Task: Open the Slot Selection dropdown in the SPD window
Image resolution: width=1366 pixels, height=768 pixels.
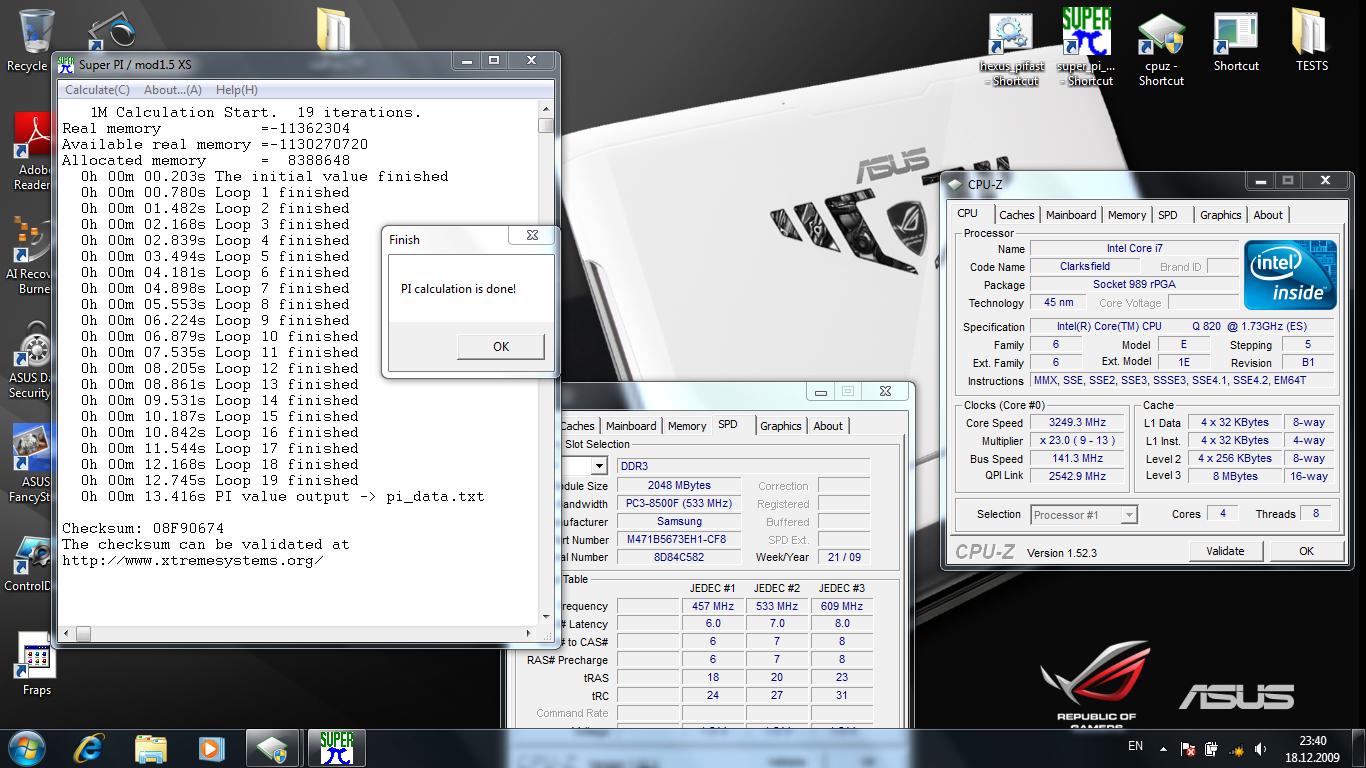Action: (598, 466)
